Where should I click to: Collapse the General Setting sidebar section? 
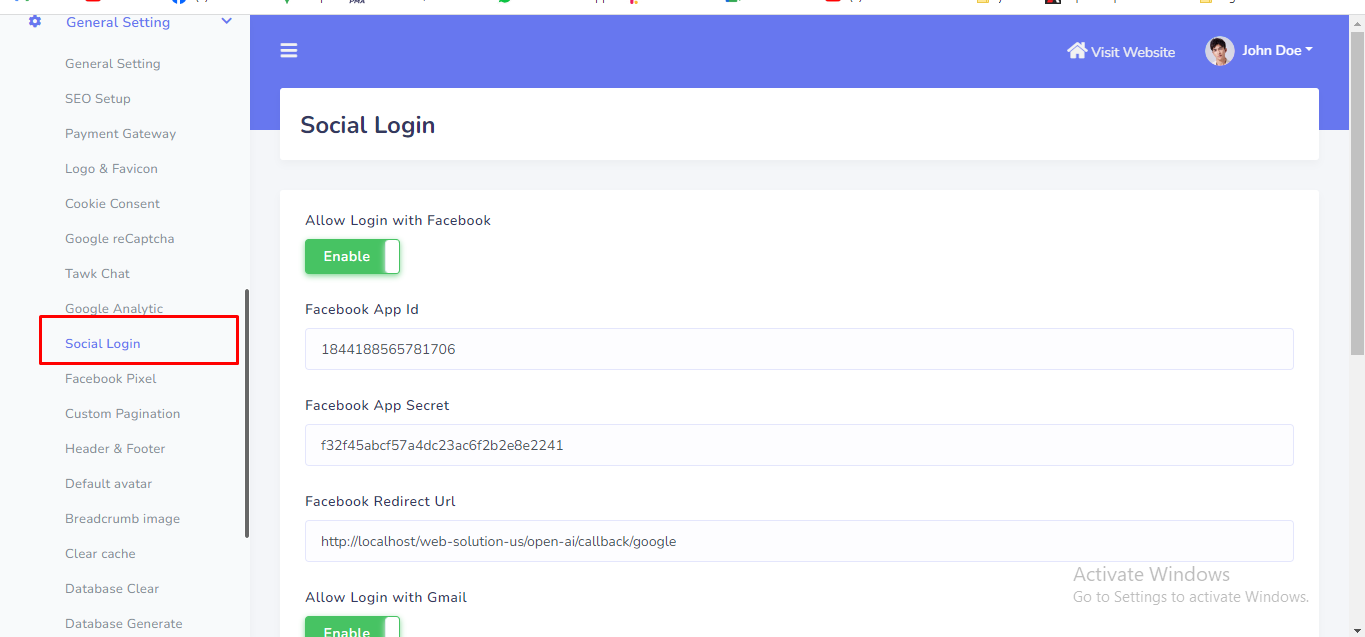coord(227,21)
